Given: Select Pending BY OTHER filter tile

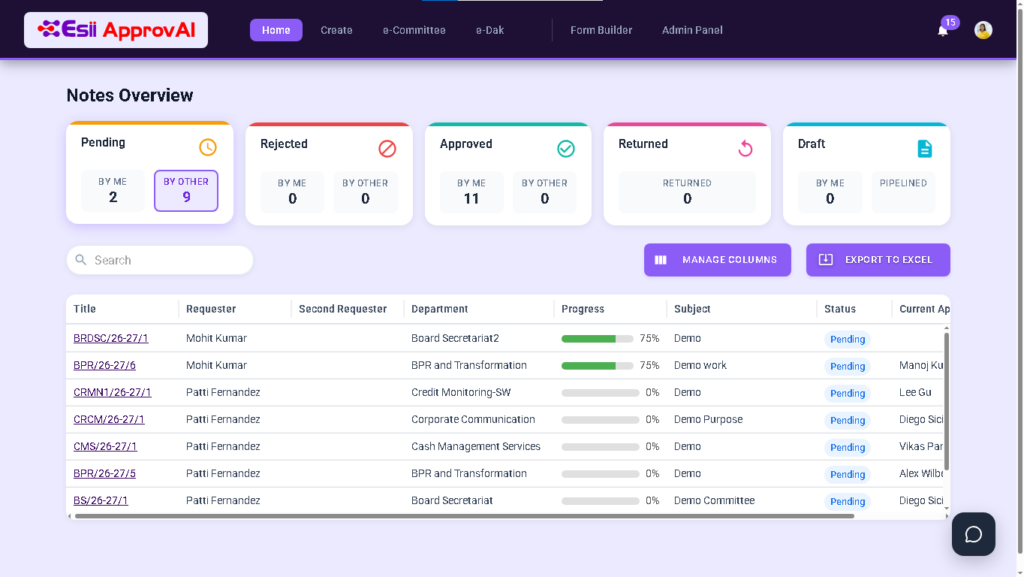Looking at the screenshot, I should point(186,191).
